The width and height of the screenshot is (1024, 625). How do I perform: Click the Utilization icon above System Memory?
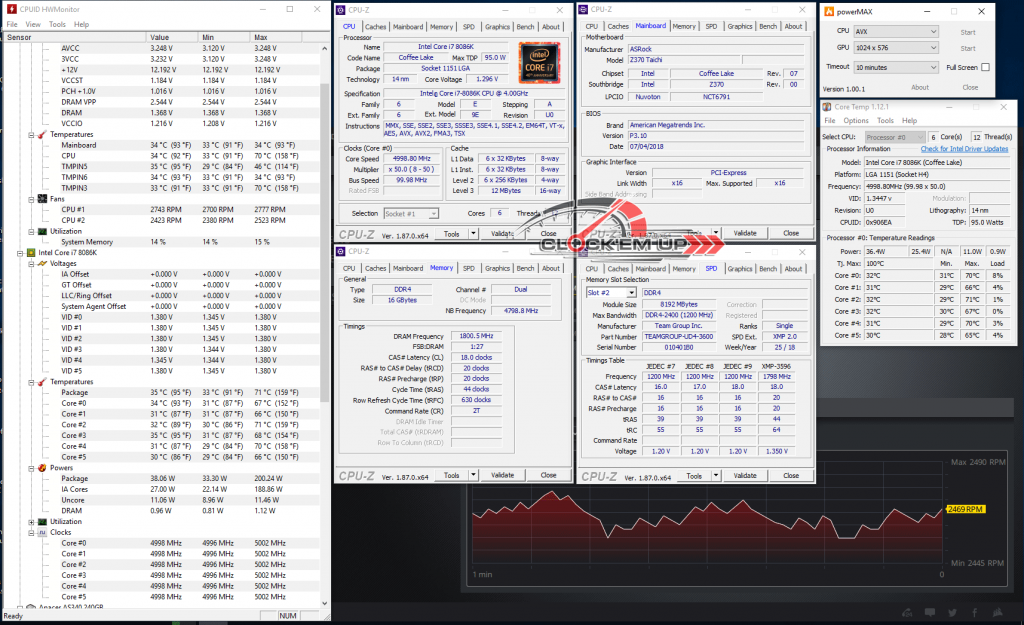pyautogui.click(x=42, y=231)
